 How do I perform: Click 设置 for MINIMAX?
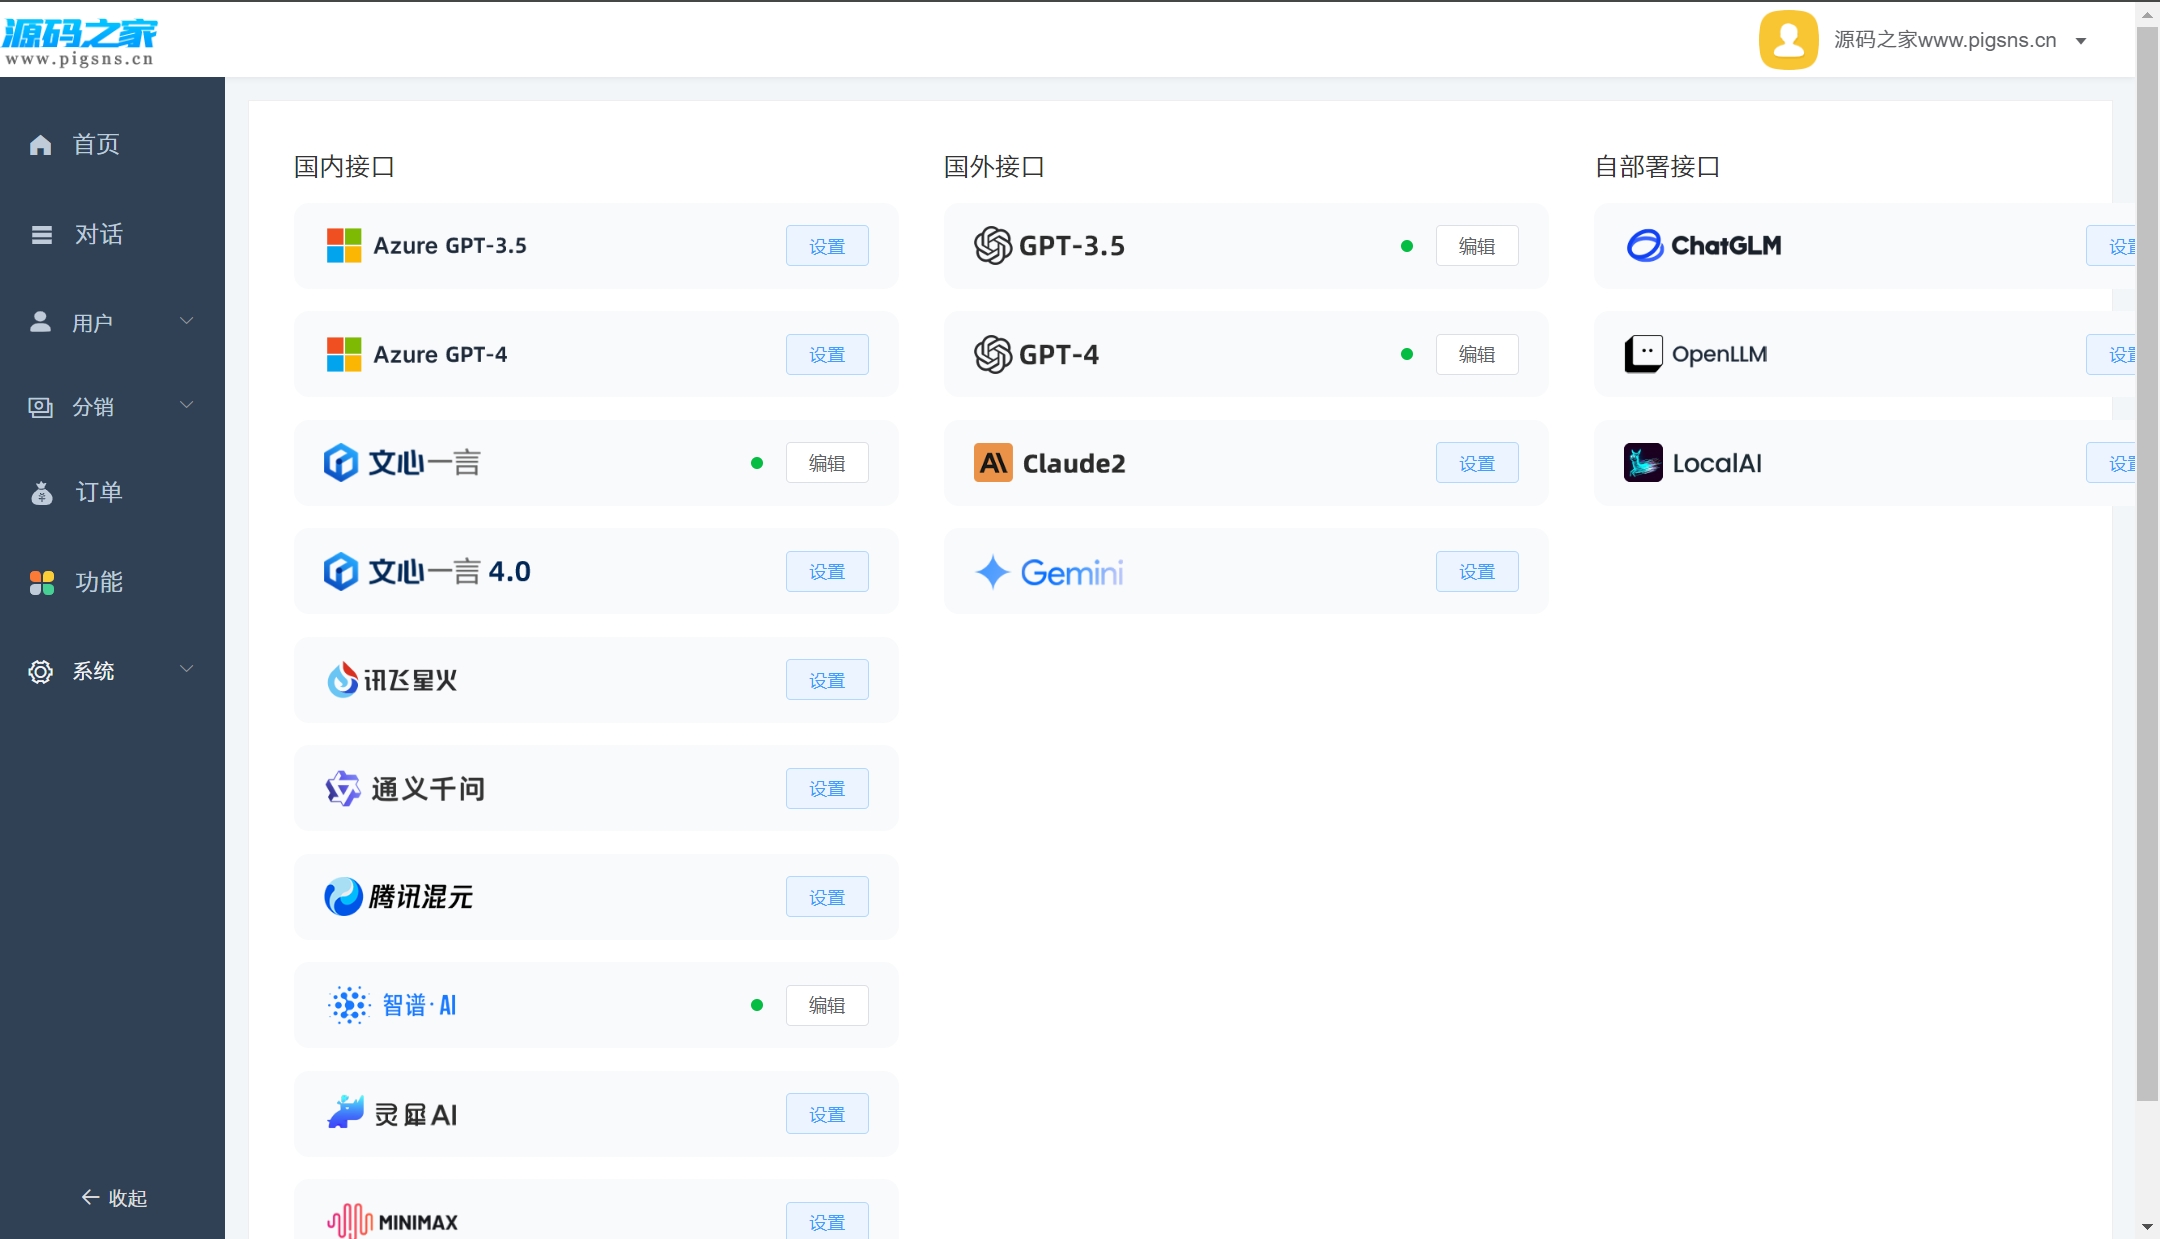pyautogui.click(x=827, y=1221)
